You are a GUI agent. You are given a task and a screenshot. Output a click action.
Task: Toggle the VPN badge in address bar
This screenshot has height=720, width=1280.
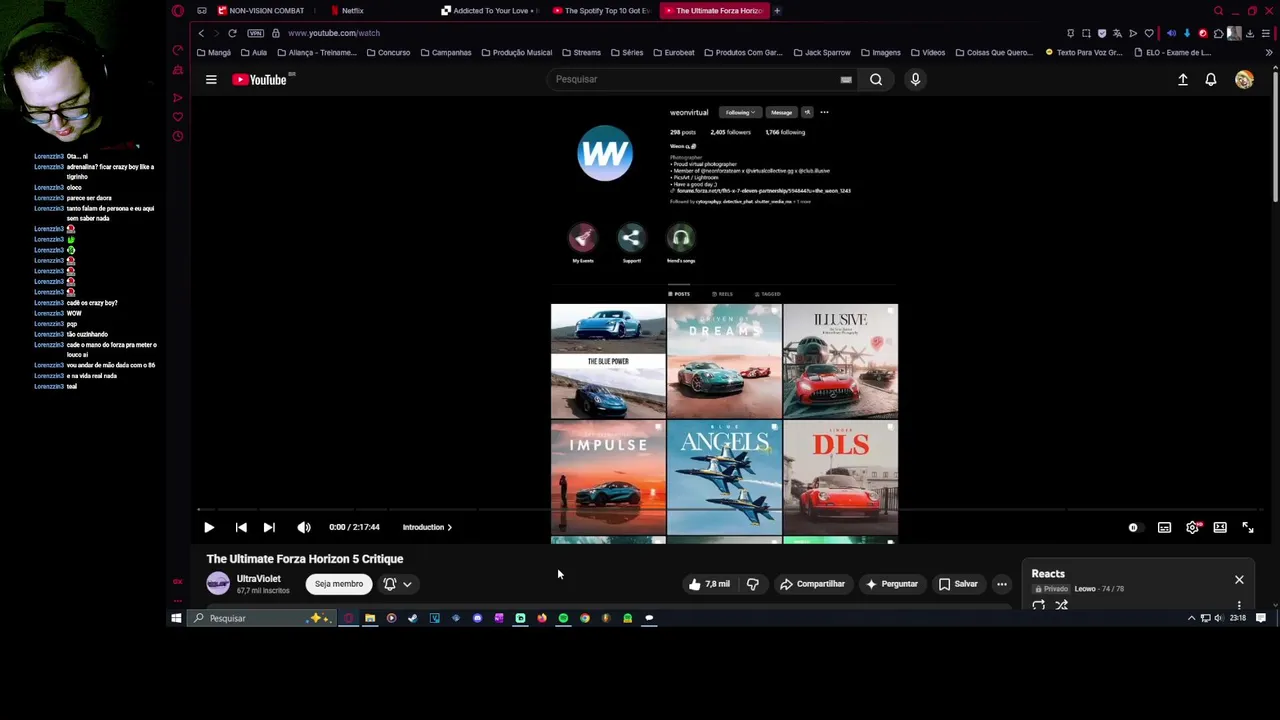coord(256,33)
